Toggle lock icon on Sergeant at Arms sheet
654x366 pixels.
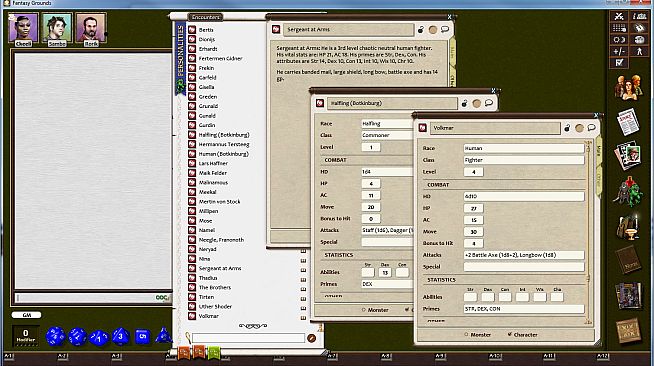coord(421,29)
